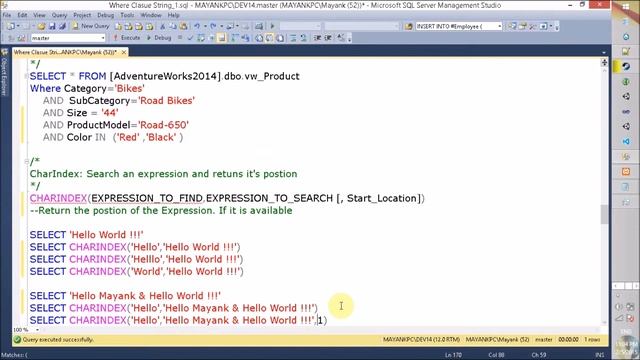Click the Start play arrow icon
640x360 pixels.
tap(272, 26)
